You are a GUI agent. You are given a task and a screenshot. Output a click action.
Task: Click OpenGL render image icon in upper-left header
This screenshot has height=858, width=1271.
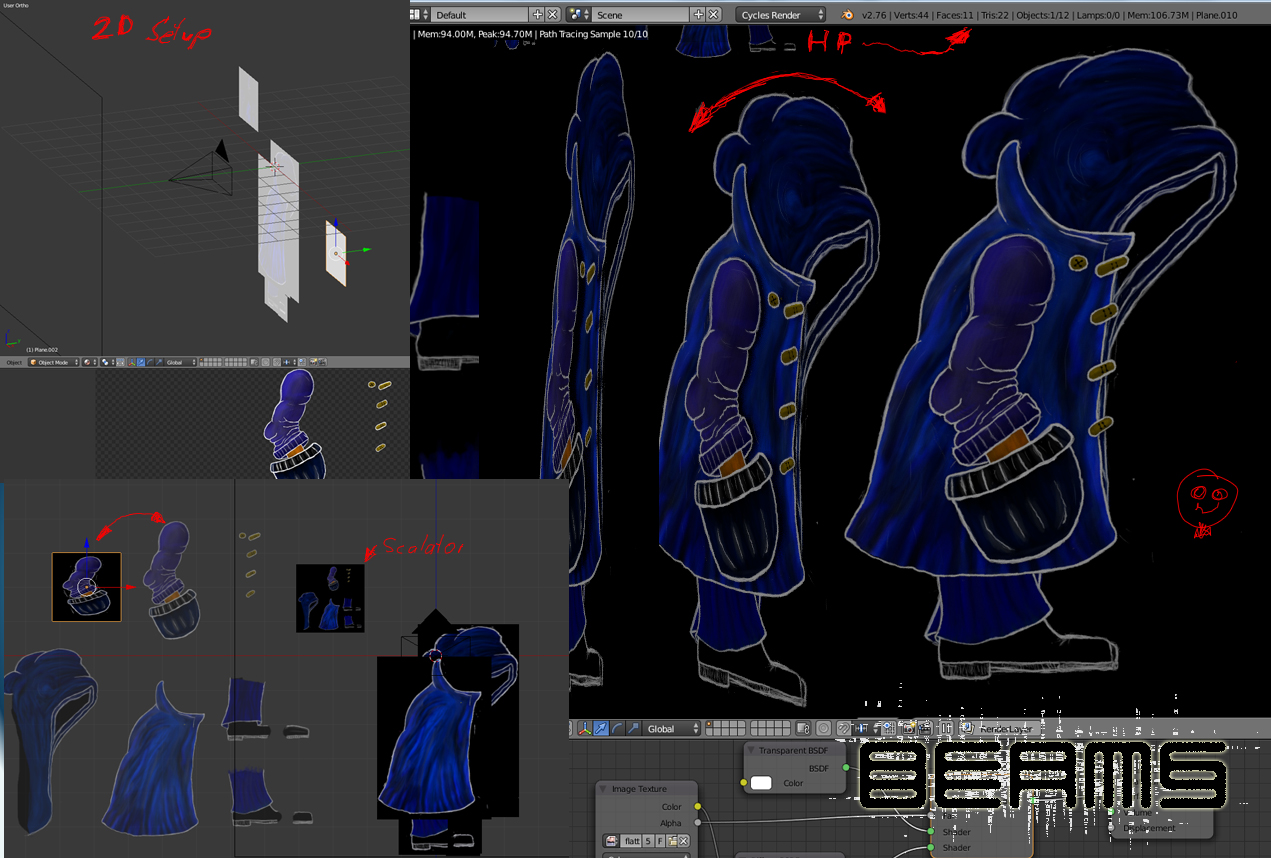(313, 362)
